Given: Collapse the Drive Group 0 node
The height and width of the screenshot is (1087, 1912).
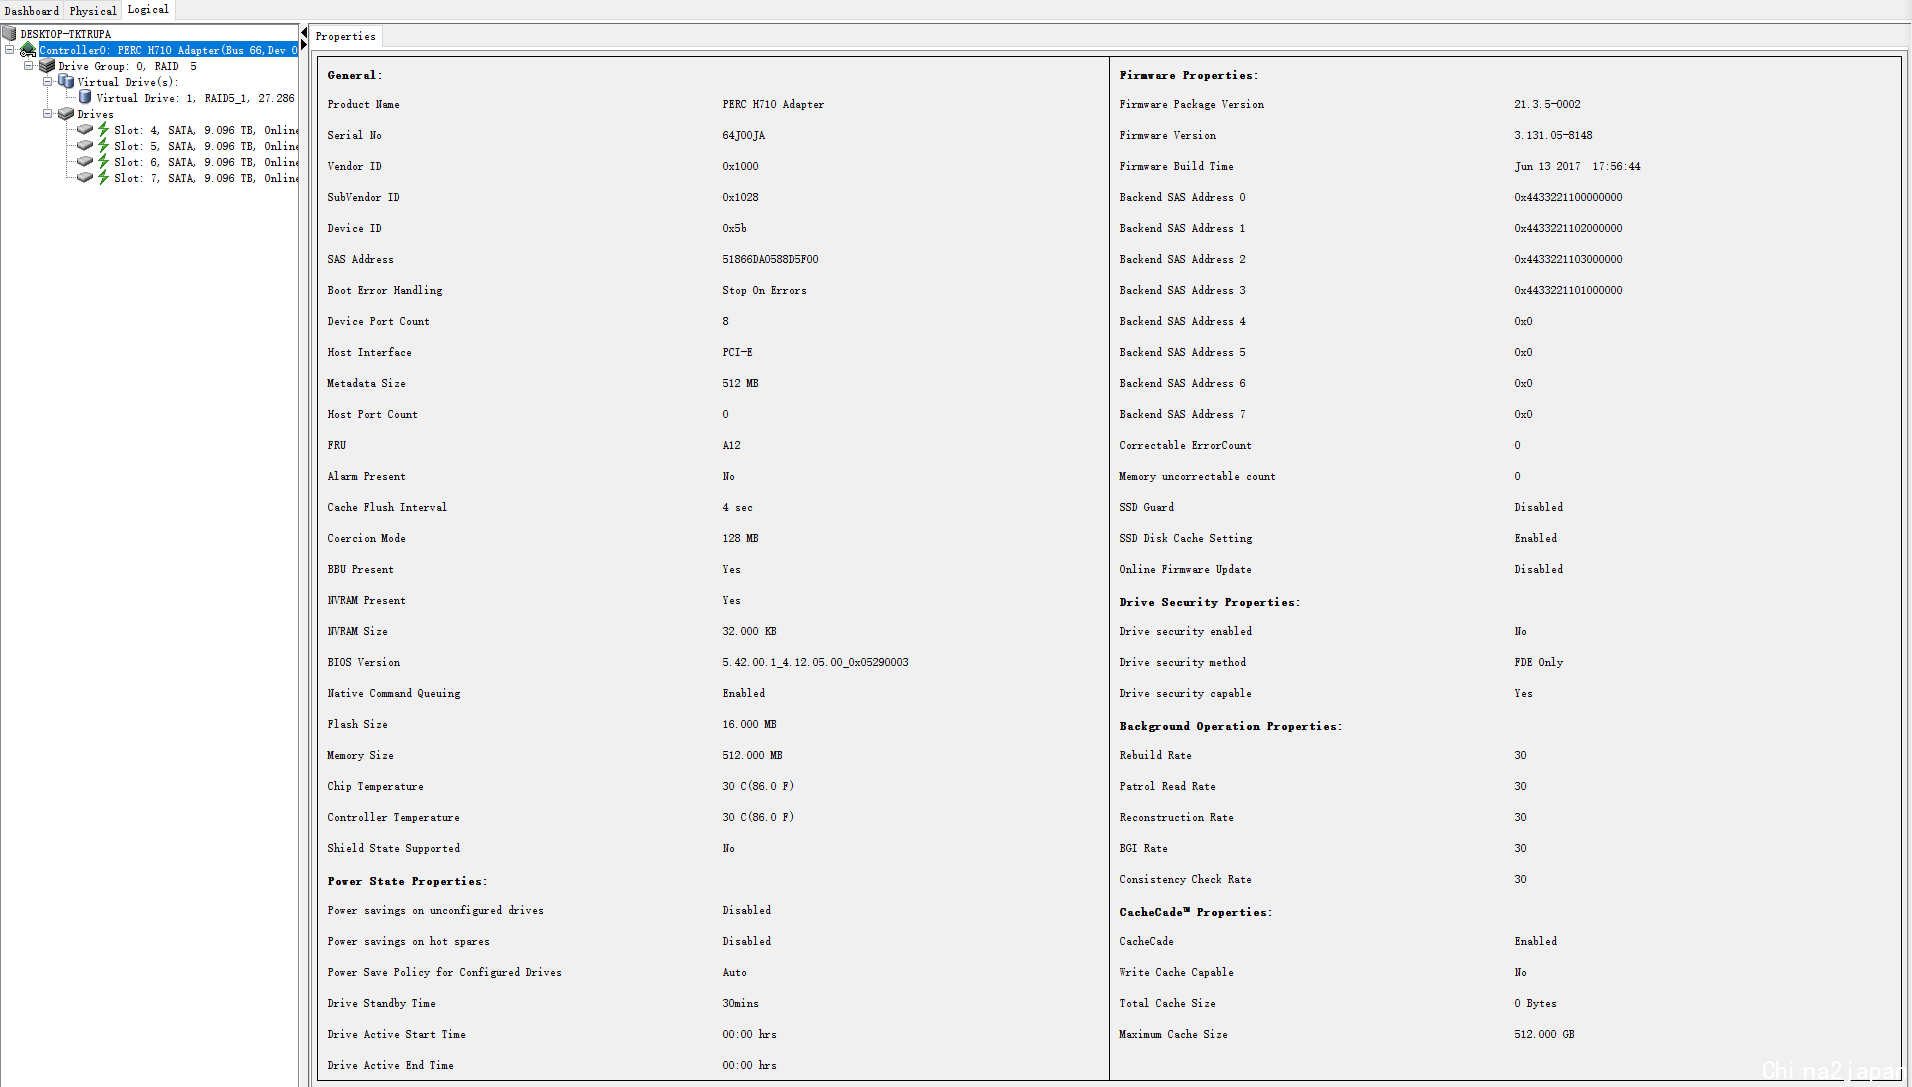Looking at the screenshot, I should coord(29,66).
